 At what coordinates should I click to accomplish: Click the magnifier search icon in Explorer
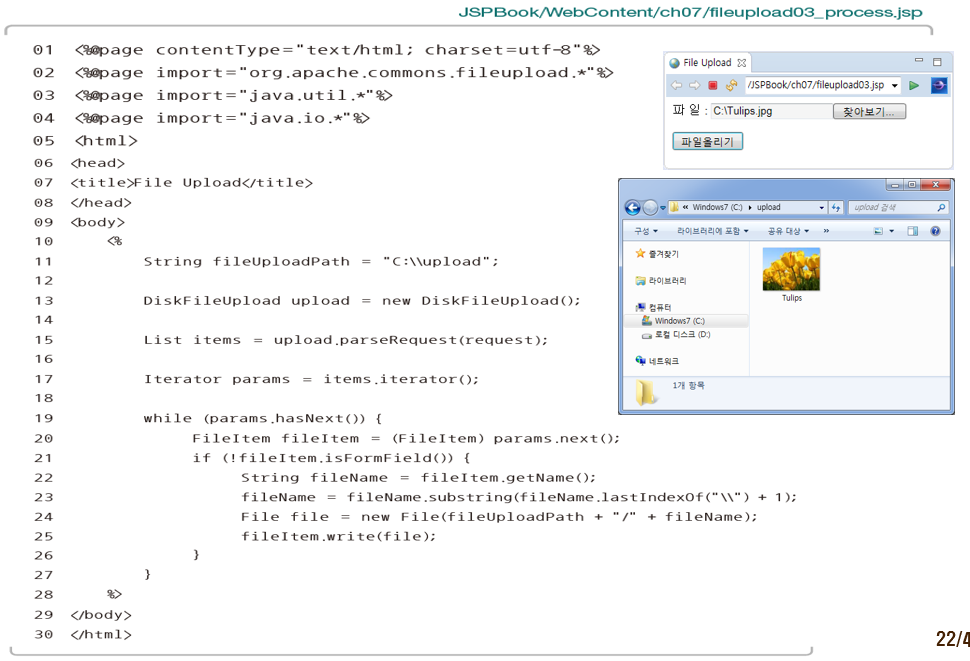941,208
